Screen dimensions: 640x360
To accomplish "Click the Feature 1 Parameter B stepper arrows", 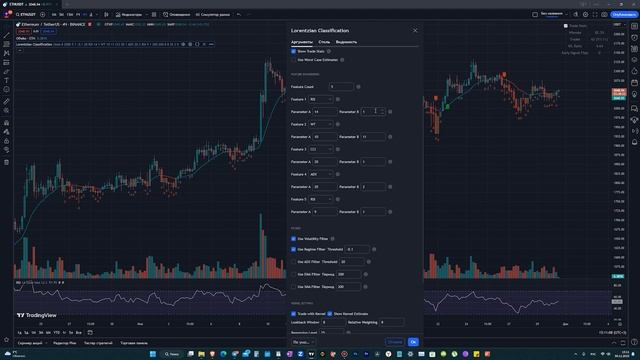I will click(x=382, y=112).
